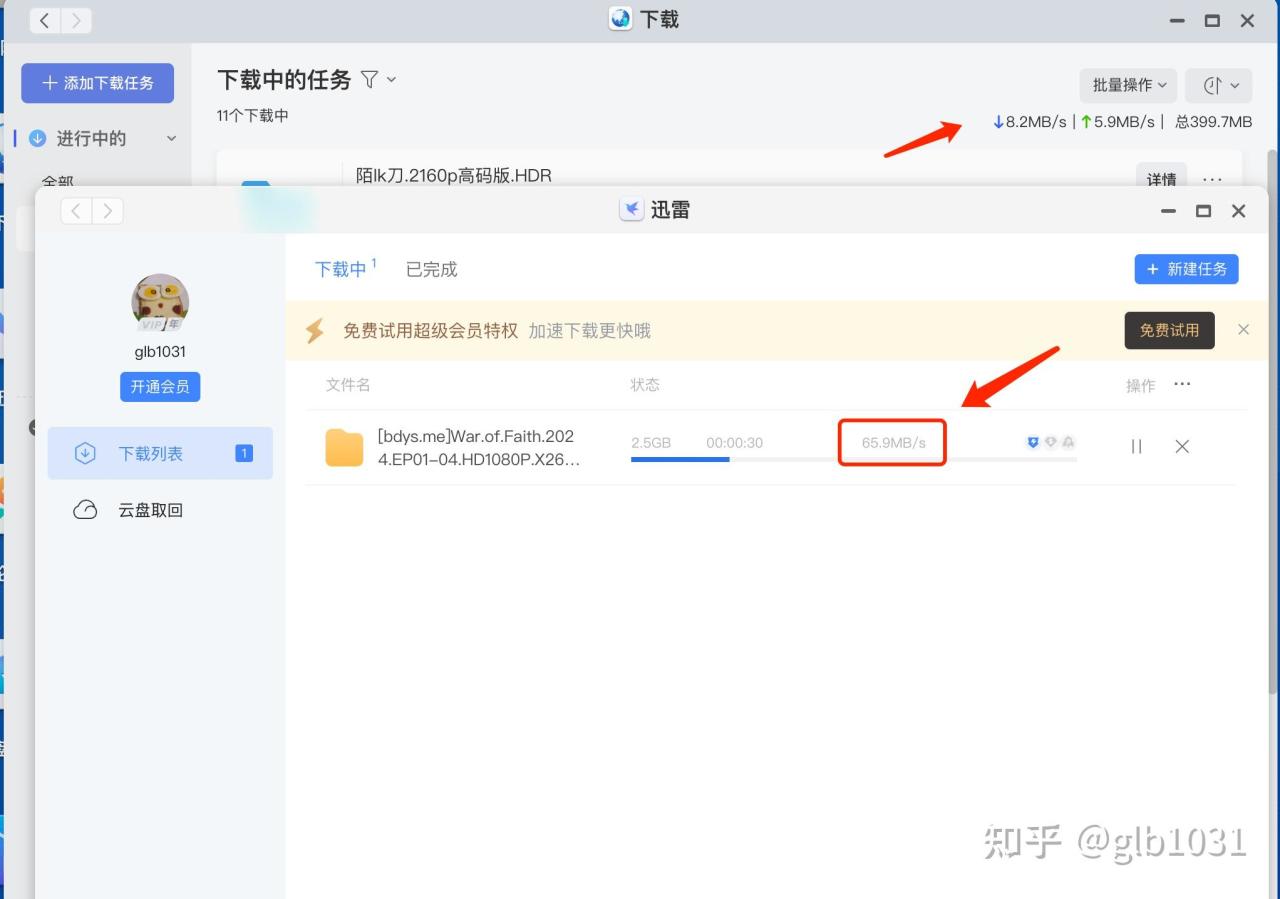Select the 下载中 tab
The width and height of the screenshot is (1280, 899).
[x=340, y=269]
